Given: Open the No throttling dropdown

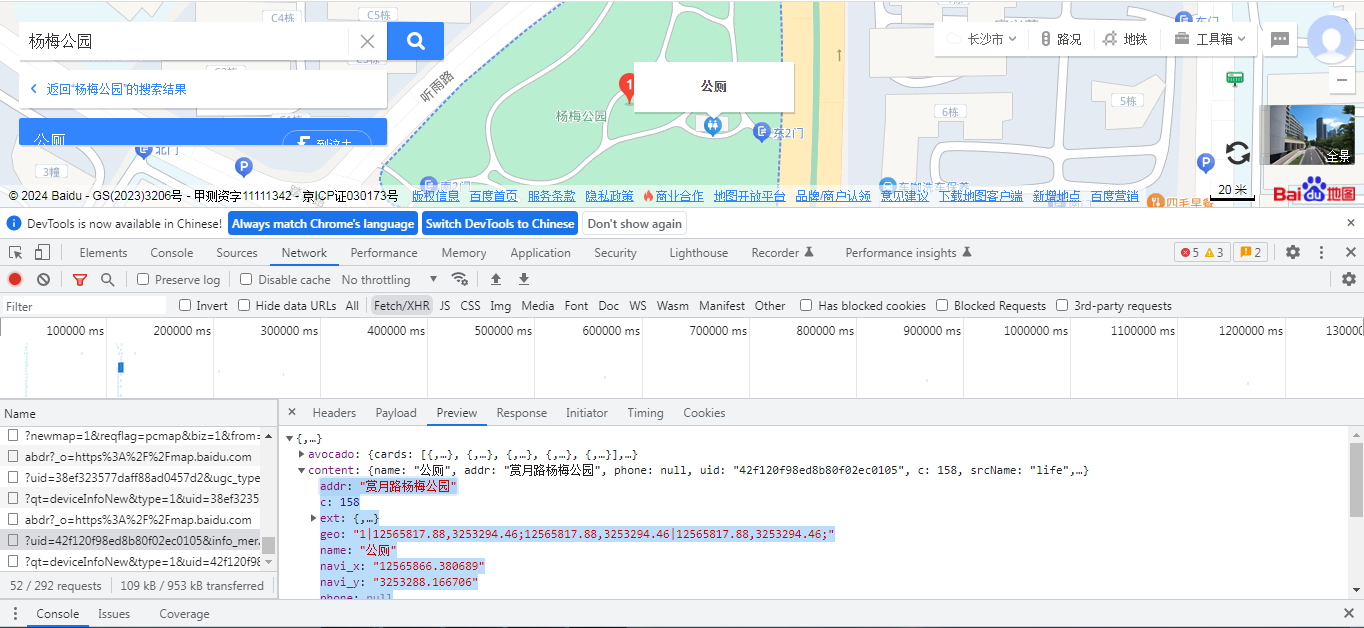Looking at the screenshot, I should point(389,280).
